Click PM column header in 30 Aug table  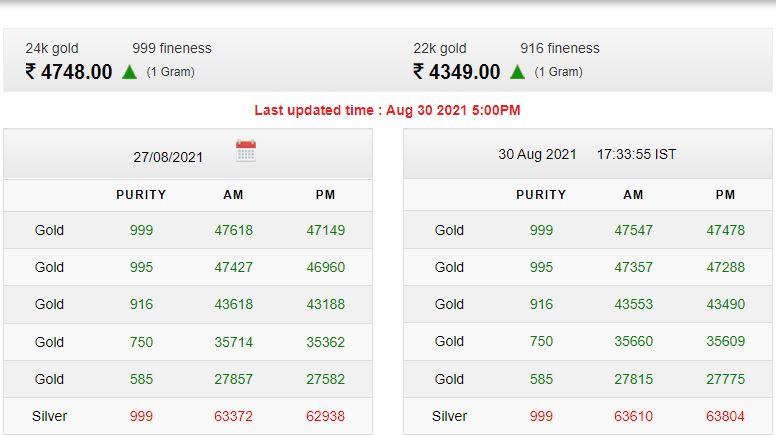coord(725,195)
